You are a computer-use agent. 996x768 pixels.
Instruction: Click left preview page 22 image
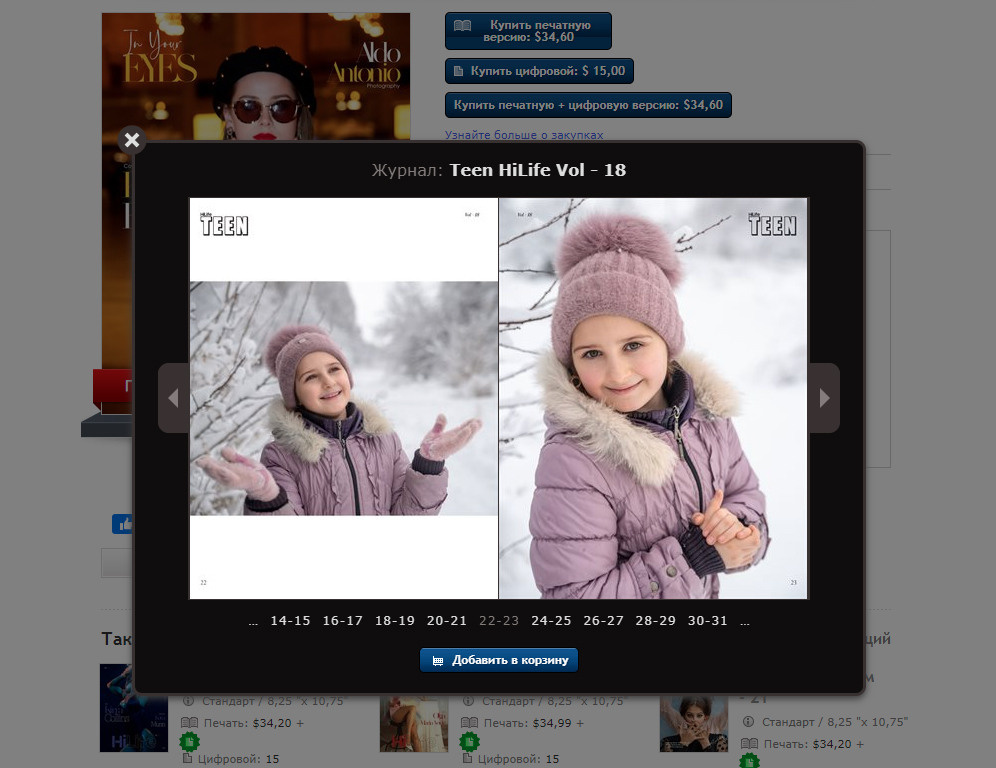tap(344, 398)
